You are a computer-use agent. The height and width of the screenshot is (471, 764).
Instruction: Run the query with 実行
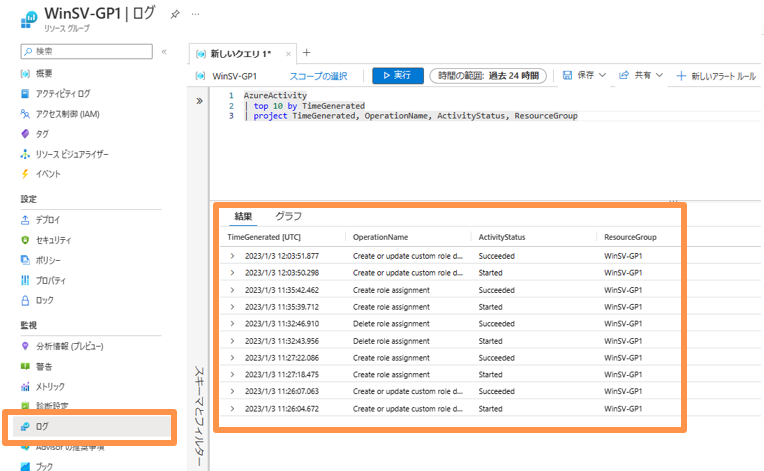click(x=398, y=75)
